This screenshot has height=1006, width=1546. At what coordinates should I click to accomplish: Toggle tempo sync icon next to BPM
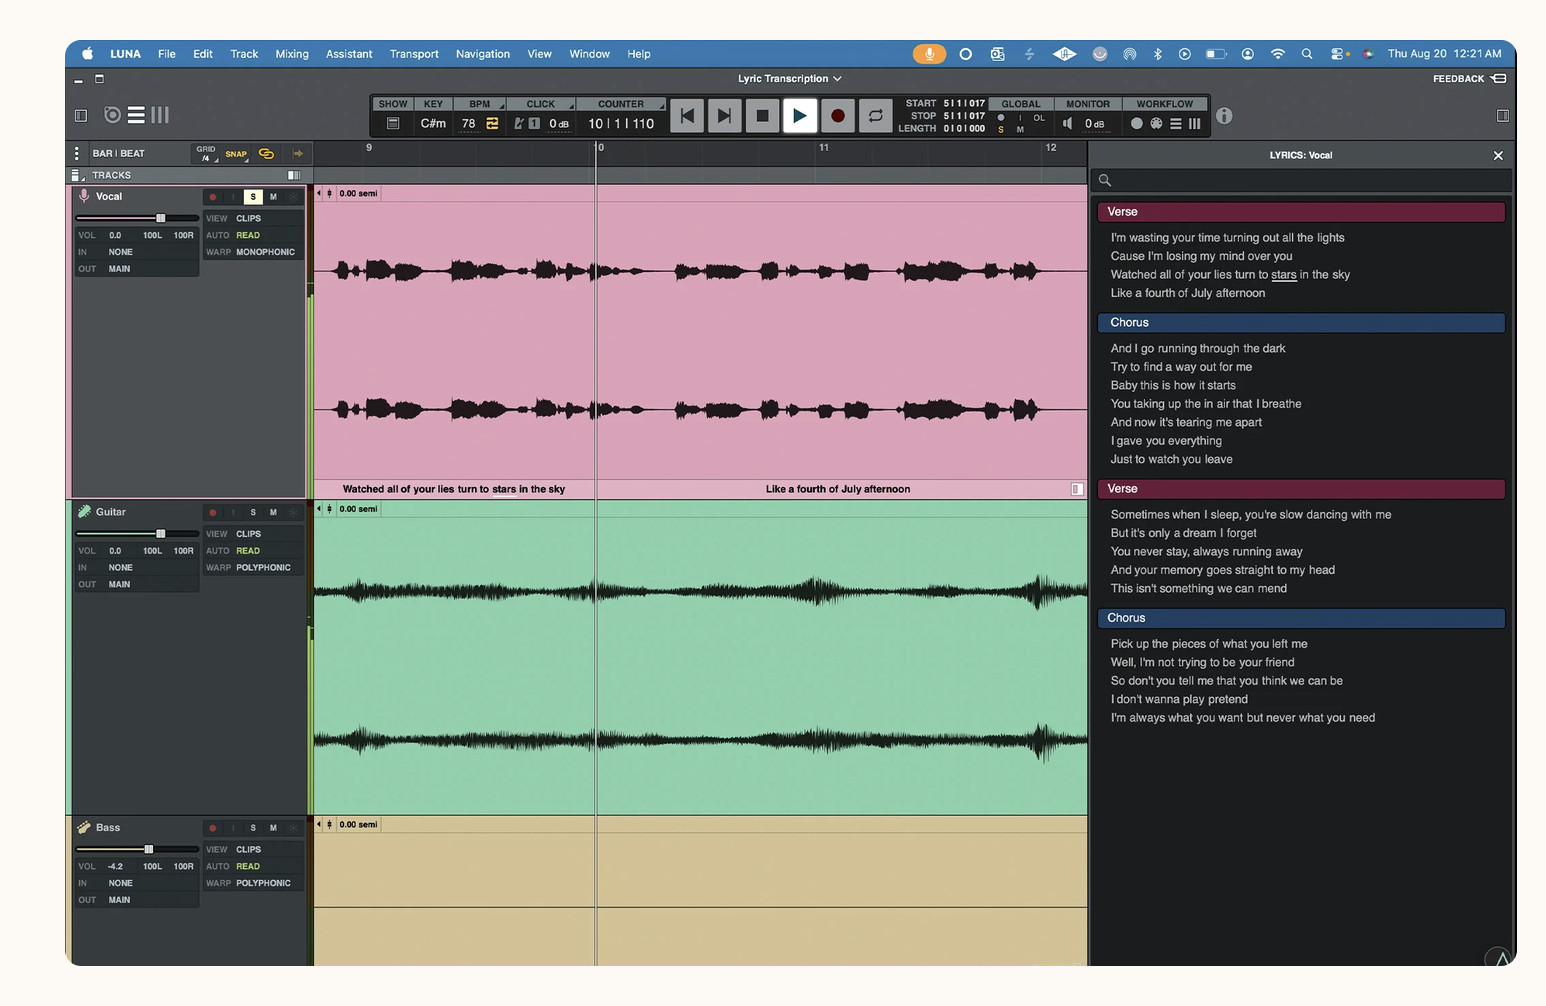[492, 123]
